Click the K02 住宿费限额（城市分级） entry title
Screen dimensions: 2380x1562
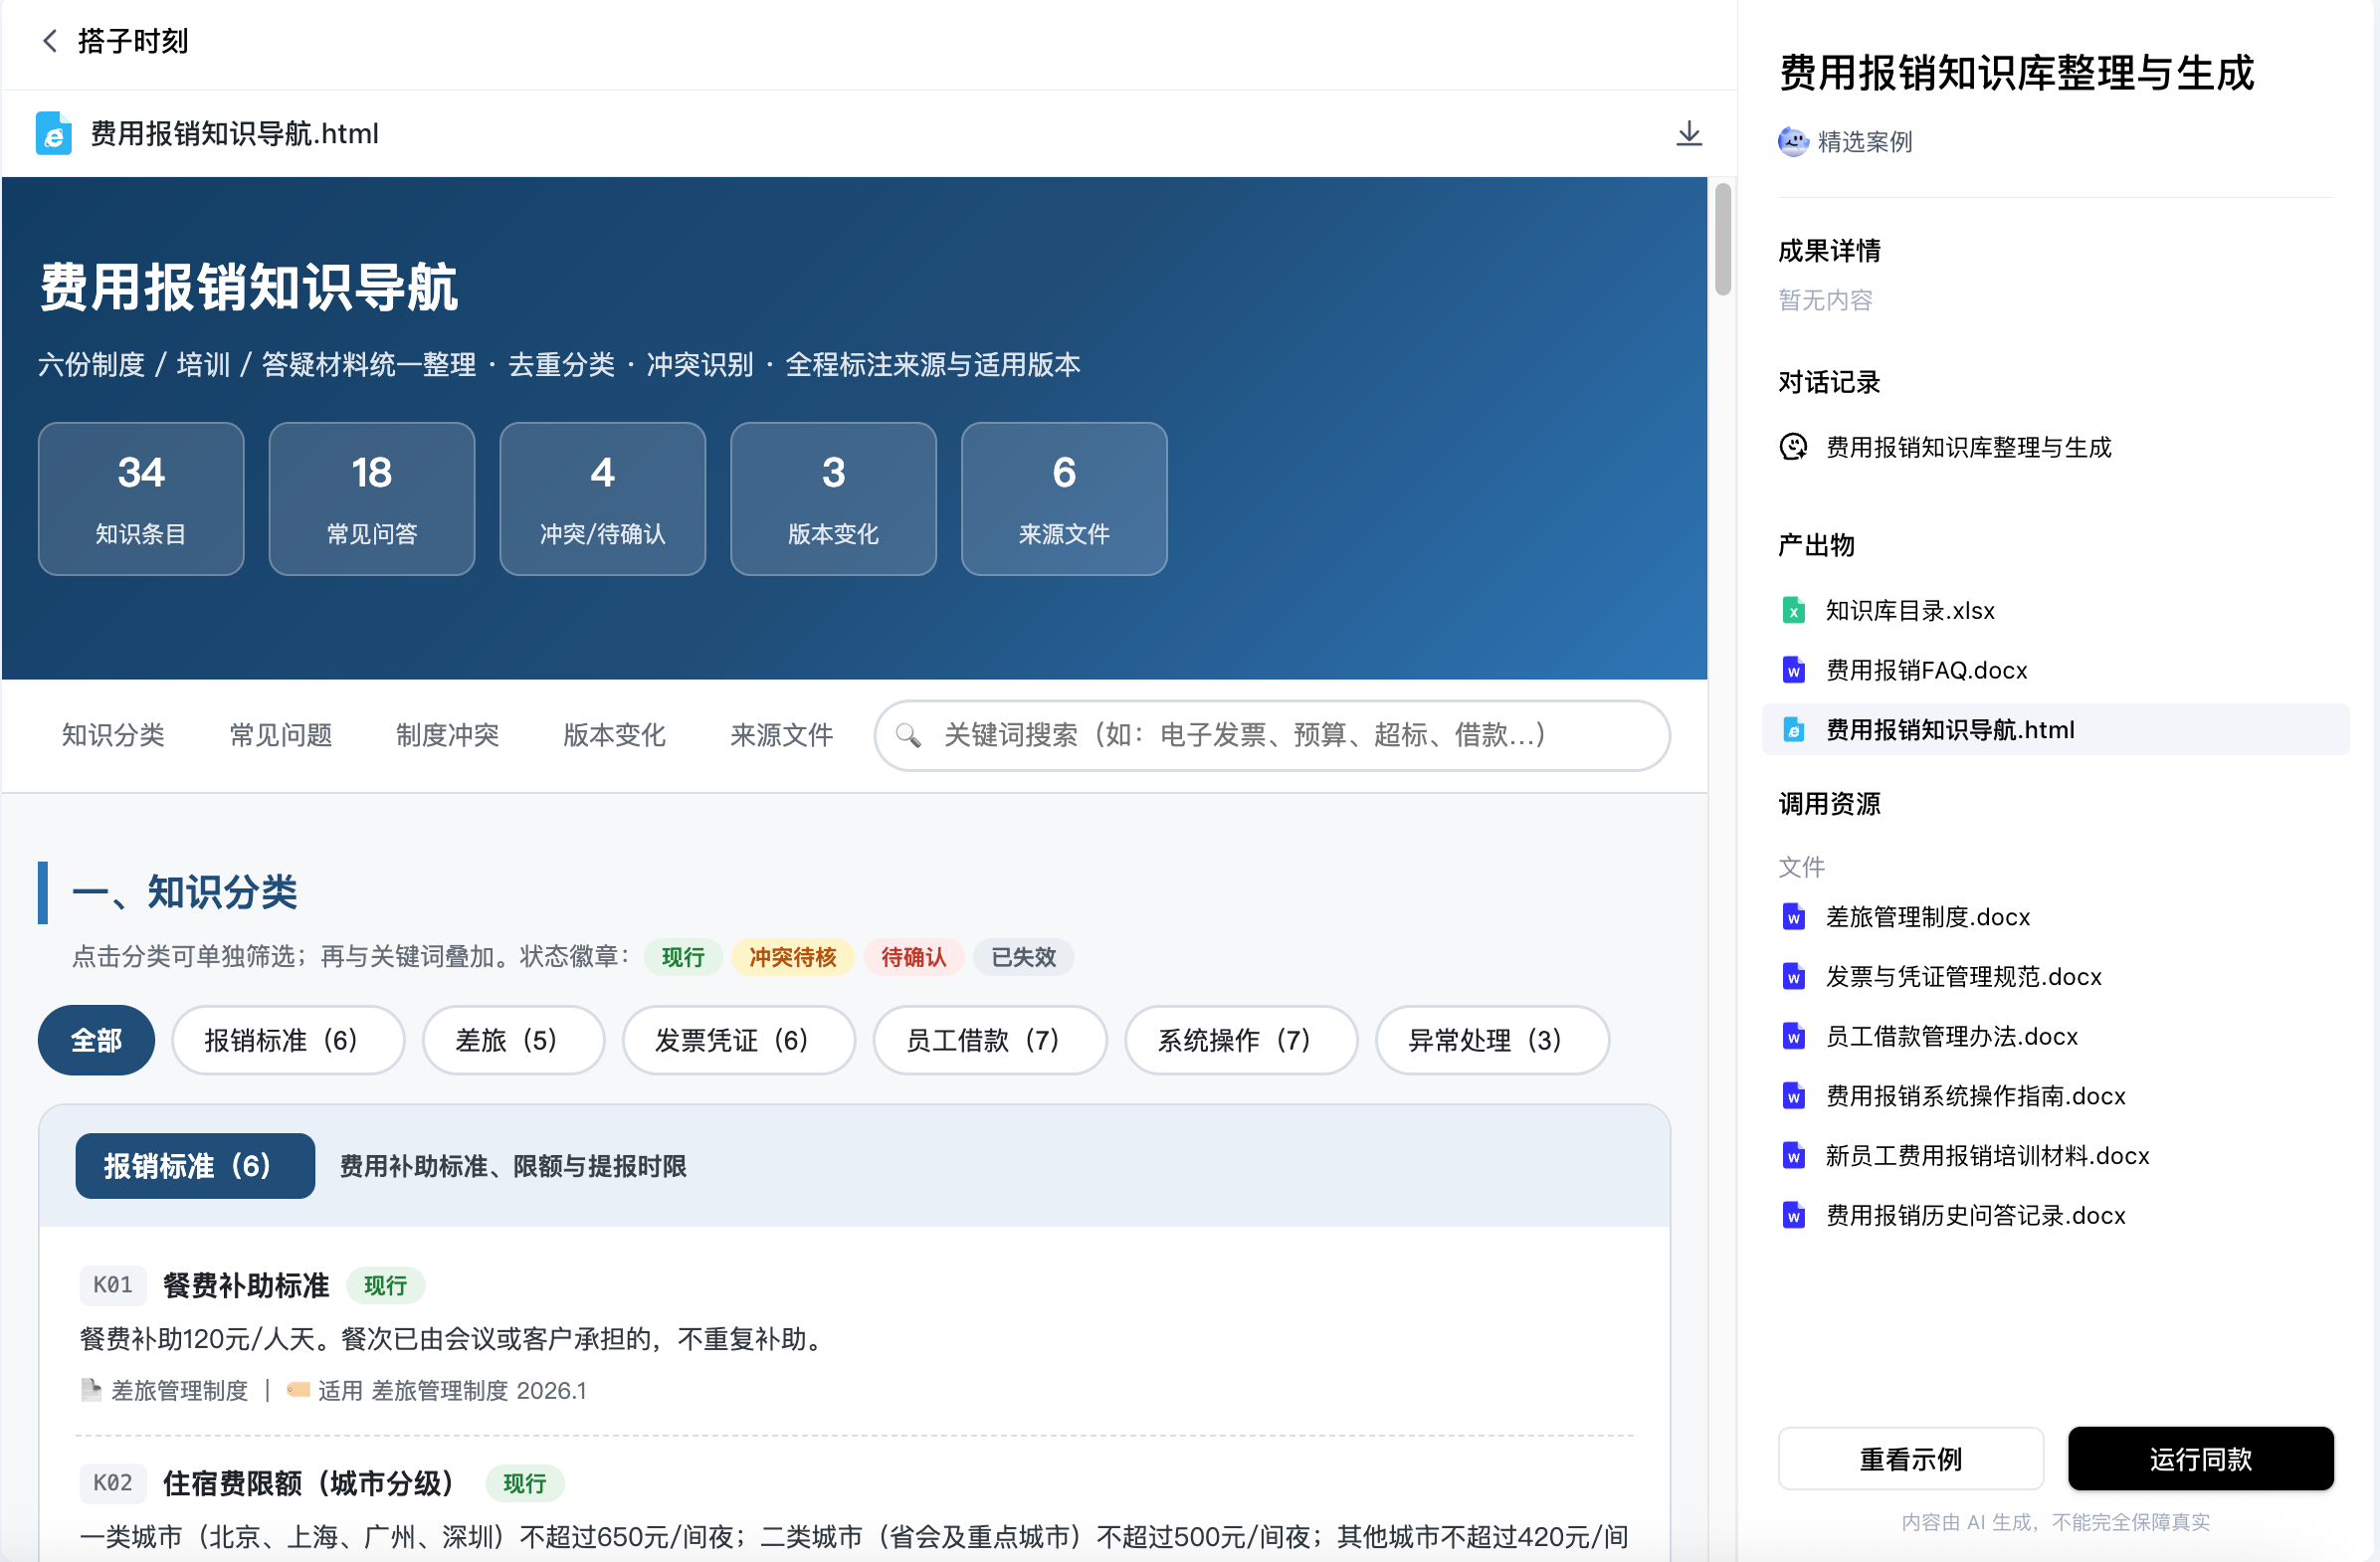pos(308,1483)
